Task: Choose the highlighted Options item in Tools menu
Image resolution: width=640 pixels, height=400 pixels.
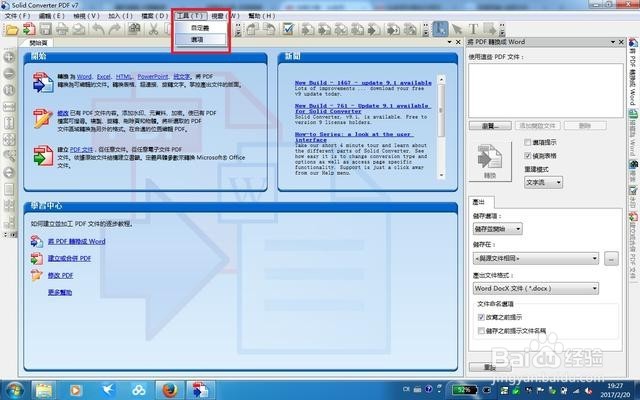Action: point(200,40)
